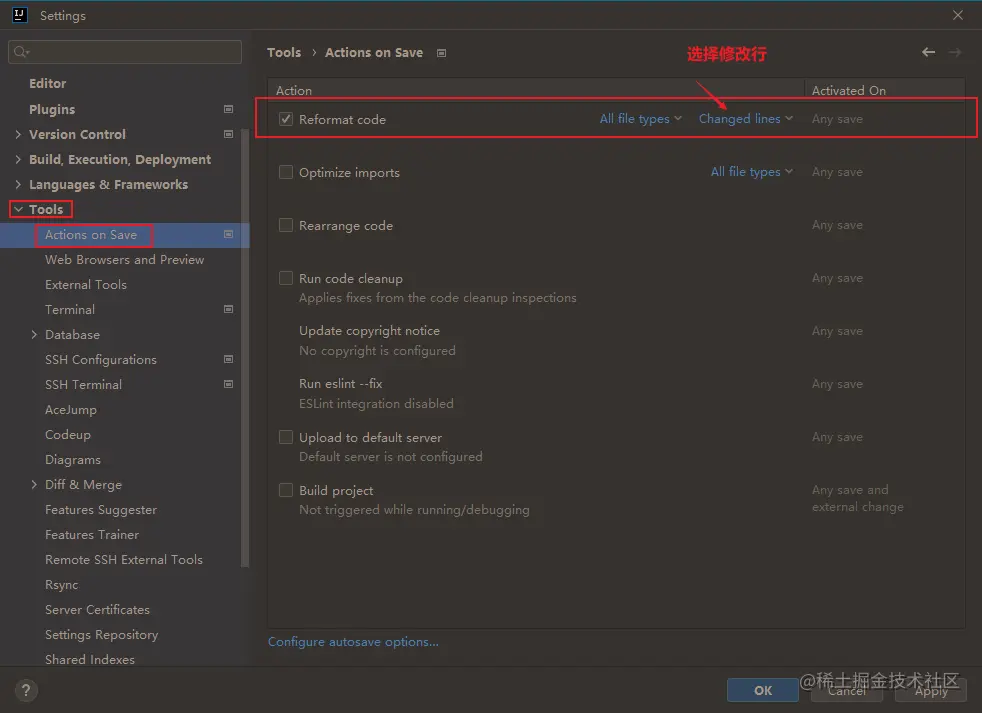This screenshot has width=982, height=713.
Task: Select Server Certificates settings
Action: pos(97,610)
